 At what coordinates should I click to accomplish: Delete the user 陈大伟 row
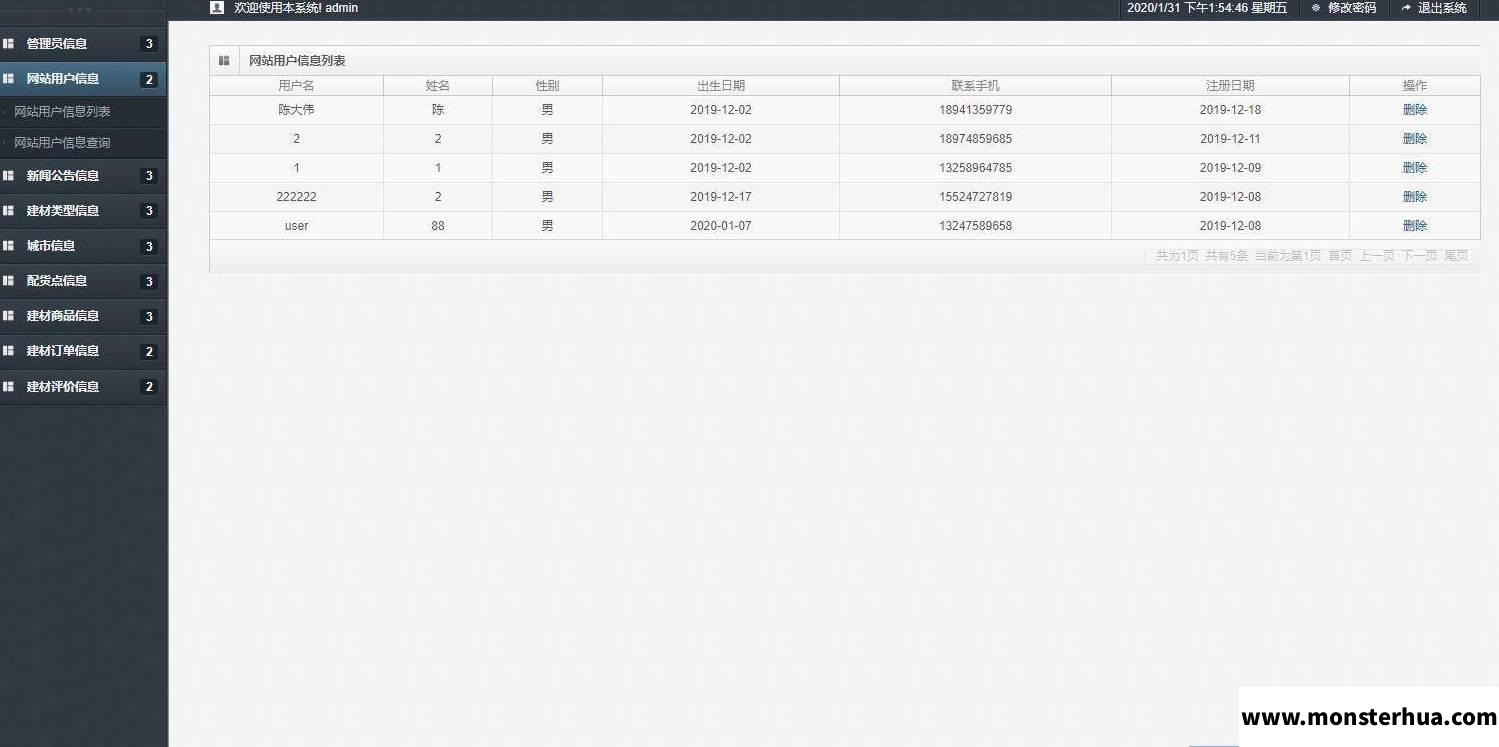click(x=1415, y=110)
